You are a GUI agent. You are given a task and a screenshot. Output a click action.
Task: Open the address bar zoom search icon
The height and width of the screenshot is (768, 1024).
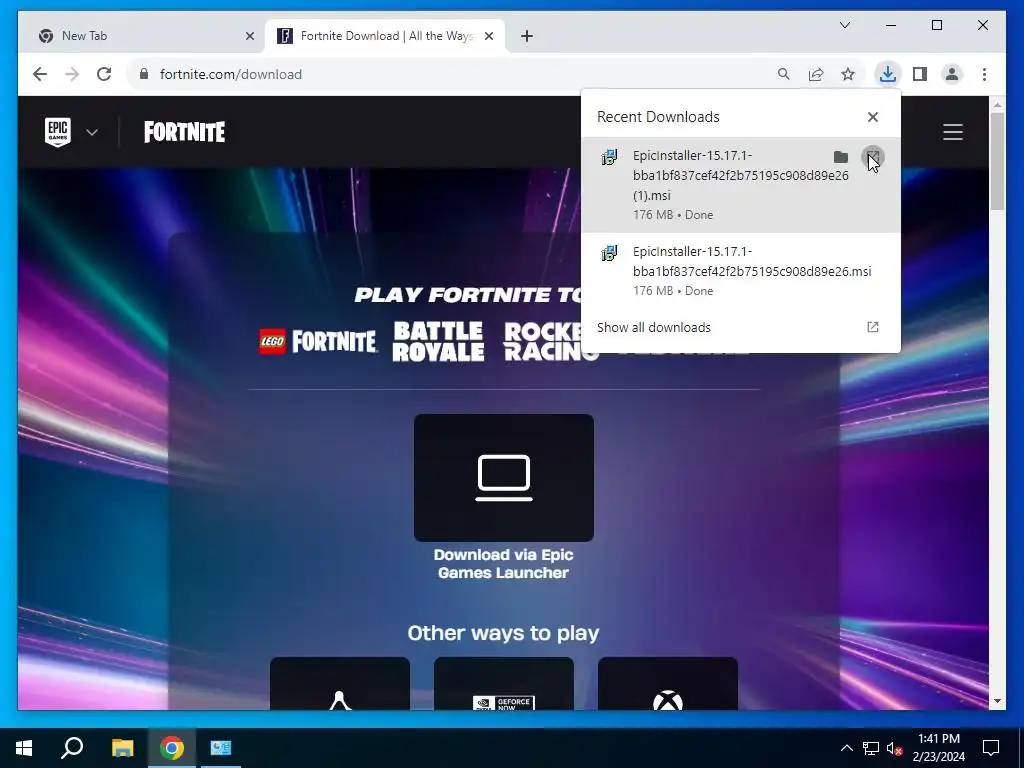coord(784,74)
